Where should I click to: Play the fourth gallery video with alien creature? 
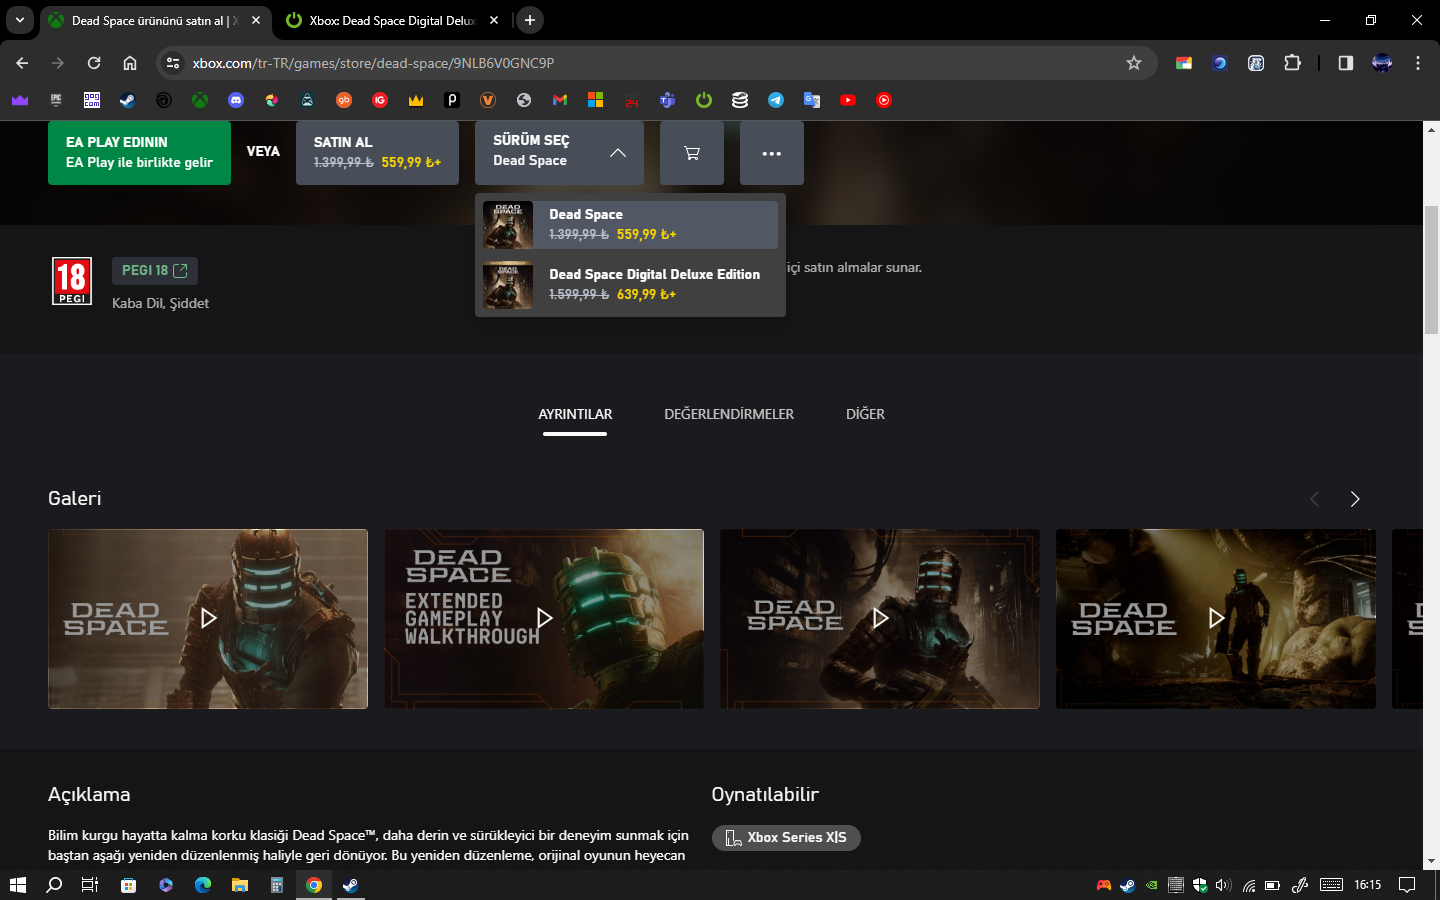[1216, 619]
